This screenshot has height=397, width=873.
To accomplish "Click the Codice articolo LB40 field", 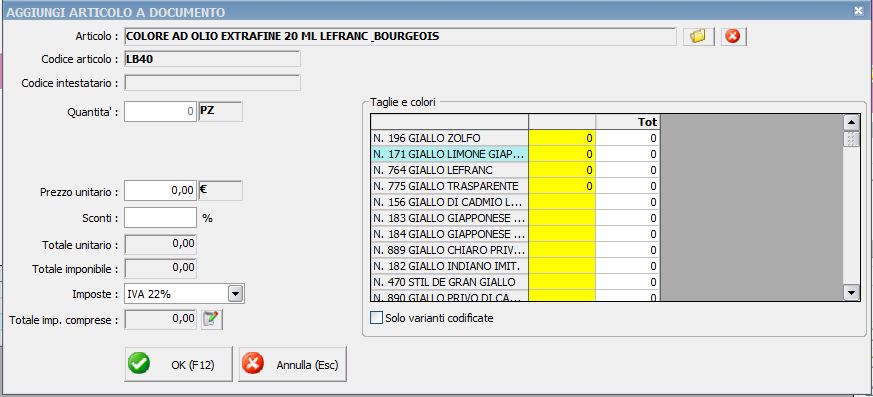I will pos(212,59).
